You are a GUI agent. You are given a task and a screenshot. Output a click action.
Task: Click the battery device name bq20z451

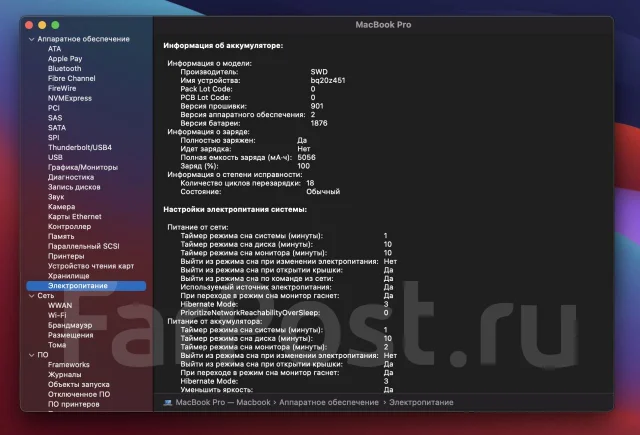pyautogui.click(x=328, y=80)
